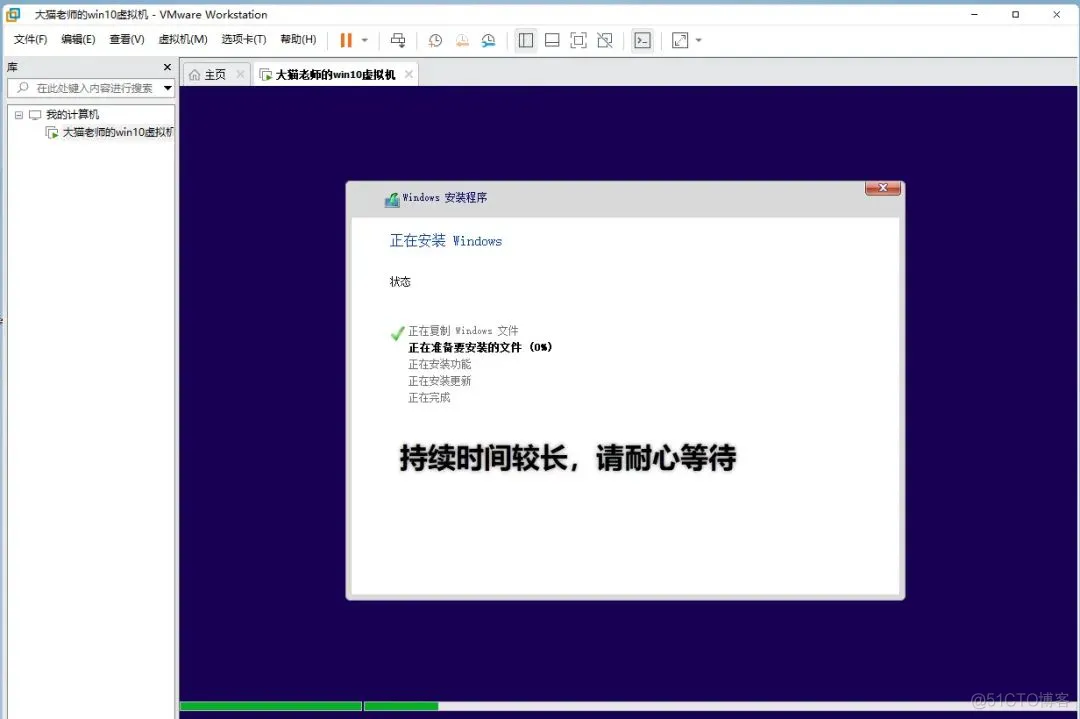This screenshot has height=719, width=1080.
Task: Revert to snapshot with the second clock icon
Action: (x=462, y=41)
